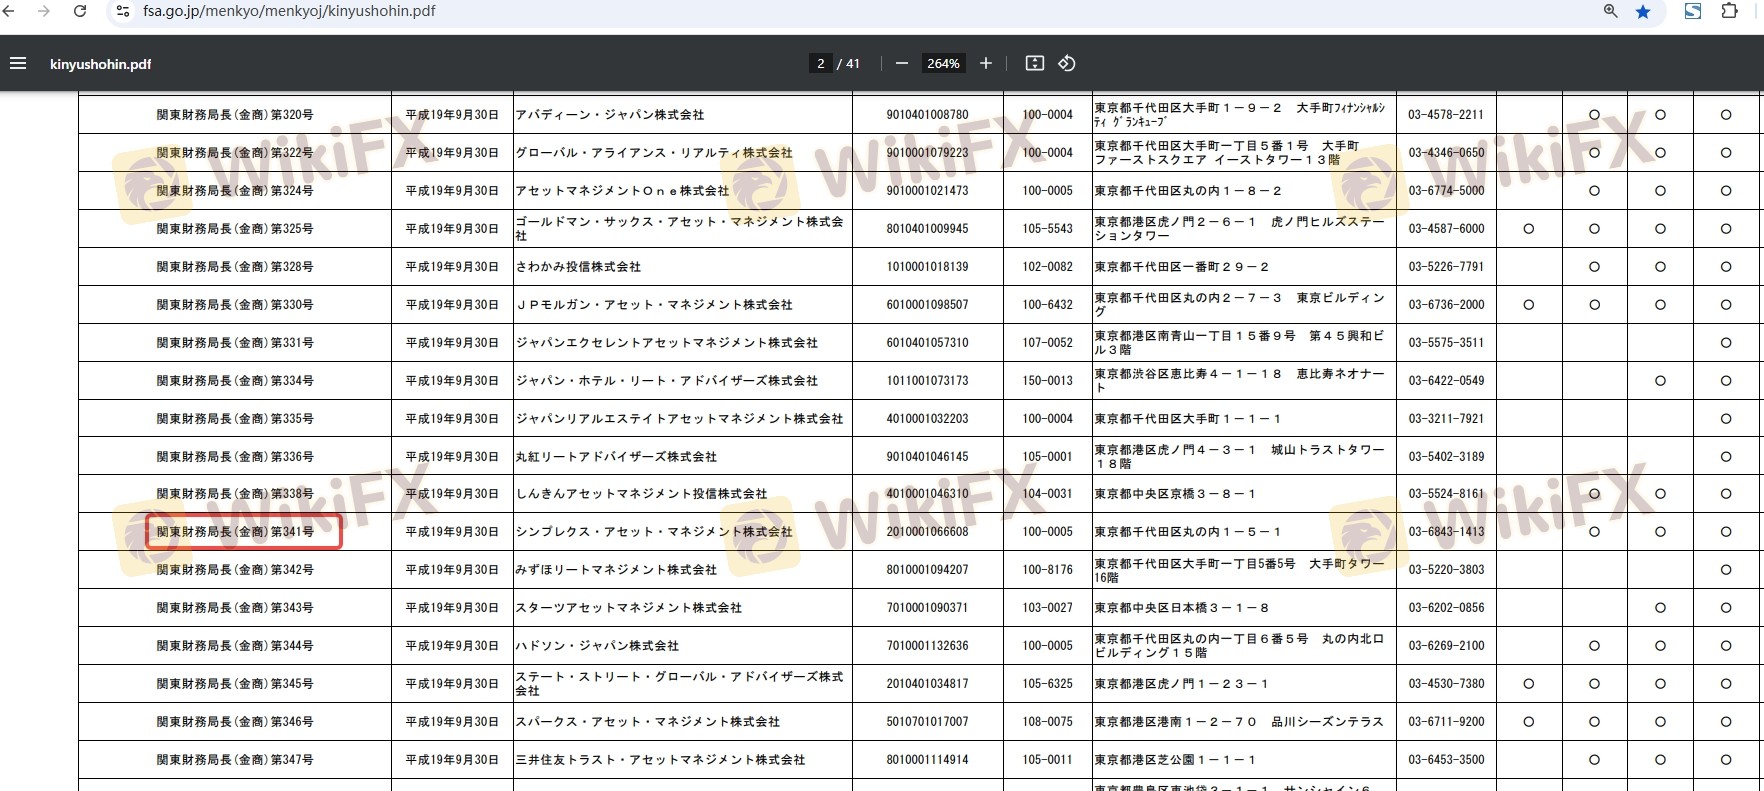Screen dimensions: 1764x791
Task: Go back to the previous page
Action: (10, 11)
